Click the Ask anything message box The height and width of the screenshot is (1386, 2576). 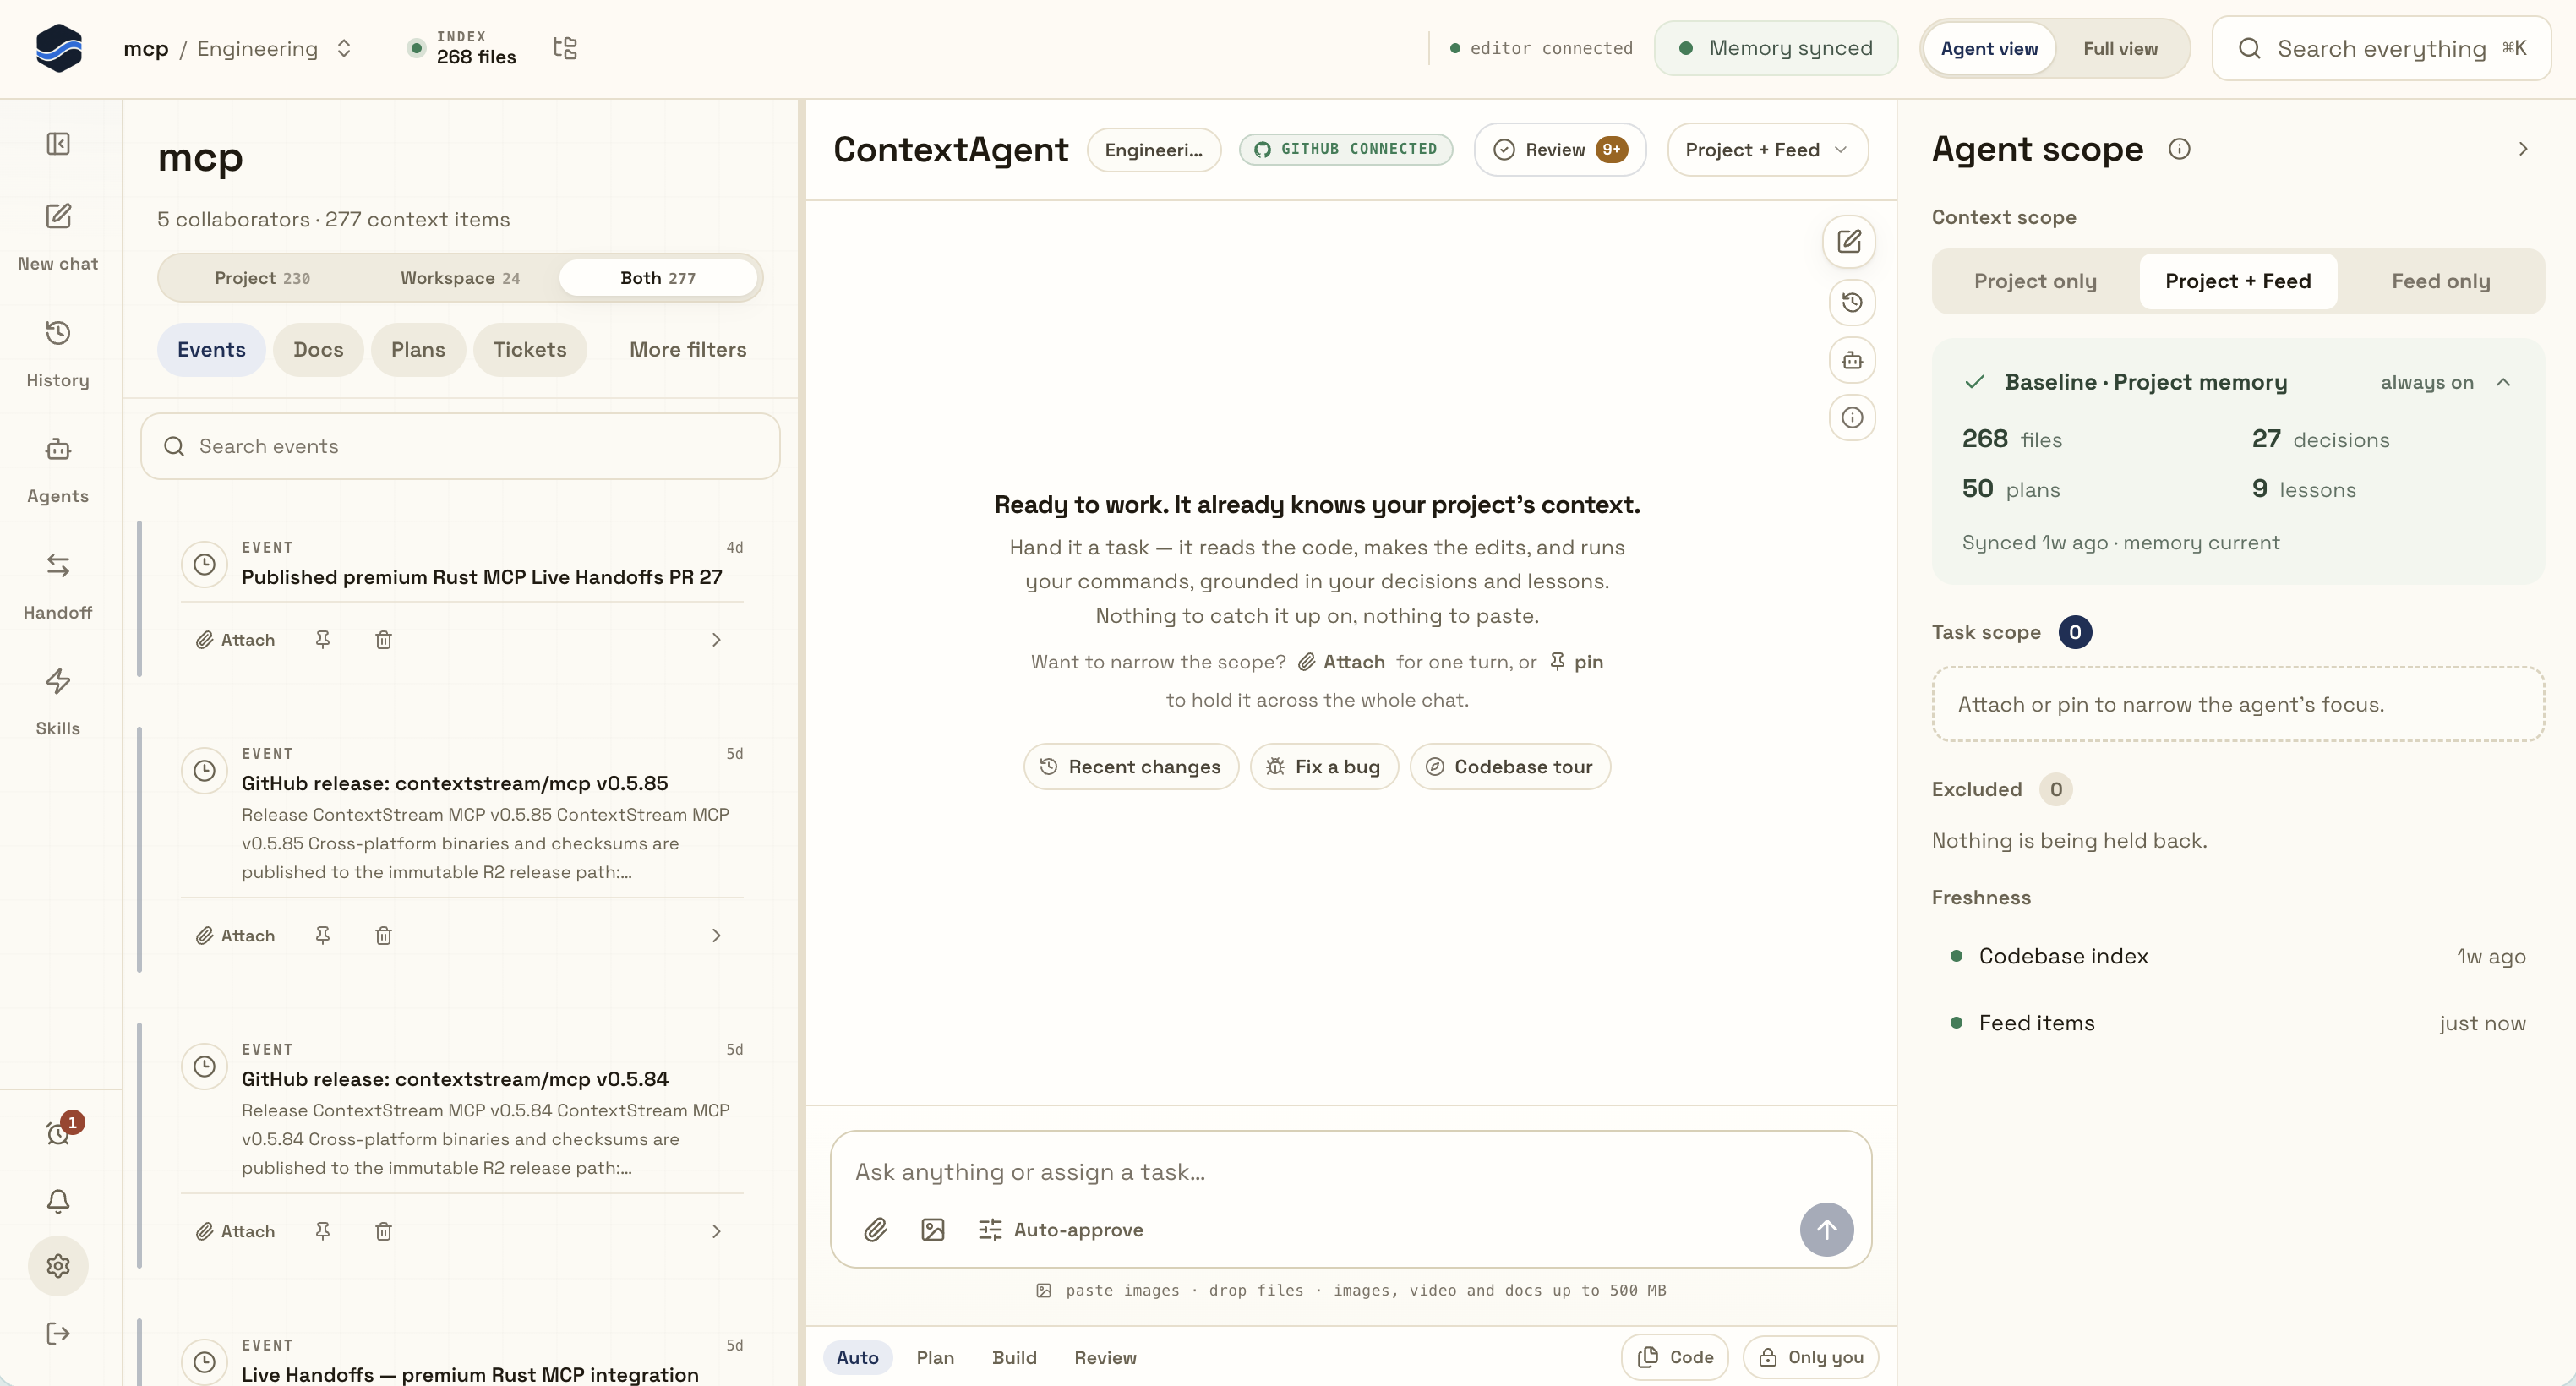click(x=1350, y=1172)
